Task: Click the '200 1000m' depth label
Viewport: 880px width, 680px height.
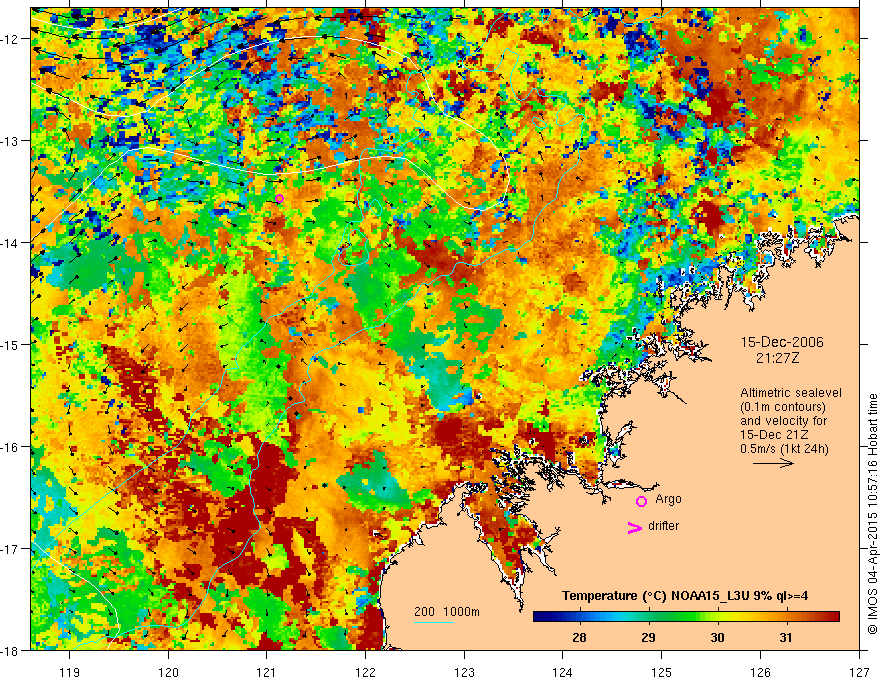Action: click(x=447, y=612)
